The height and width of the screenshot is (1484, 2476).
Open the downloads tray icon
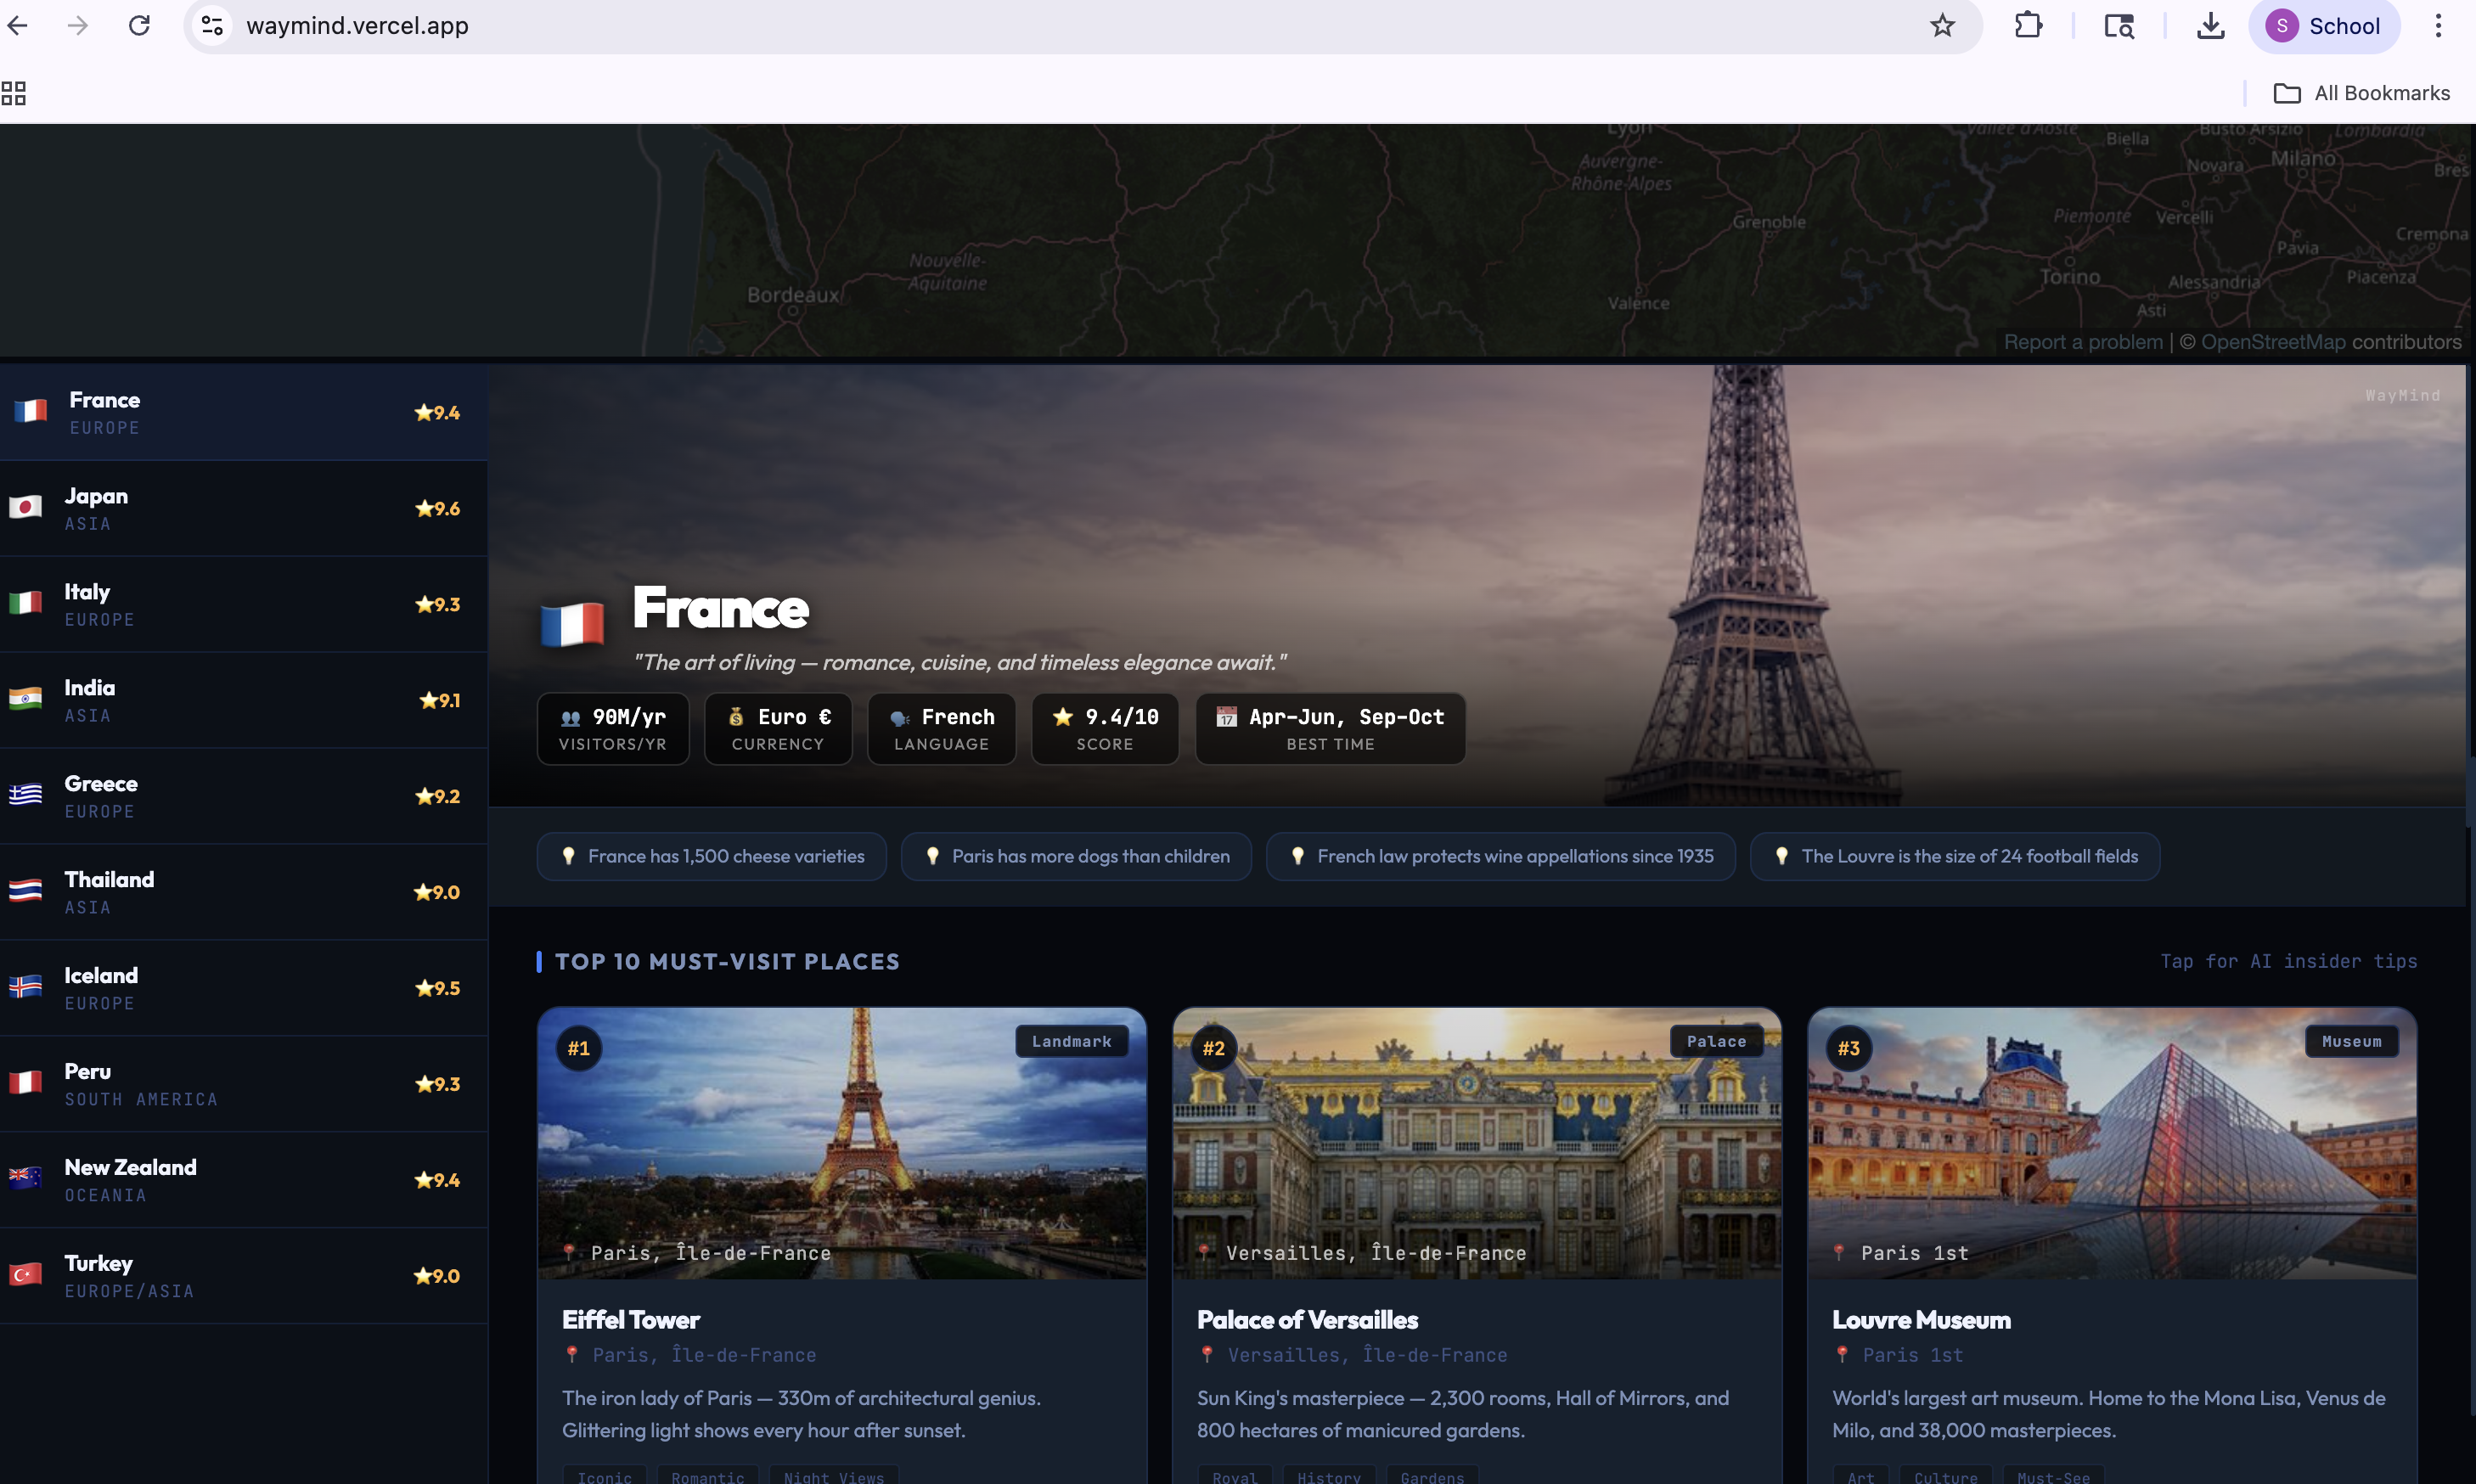(2210, 25)
